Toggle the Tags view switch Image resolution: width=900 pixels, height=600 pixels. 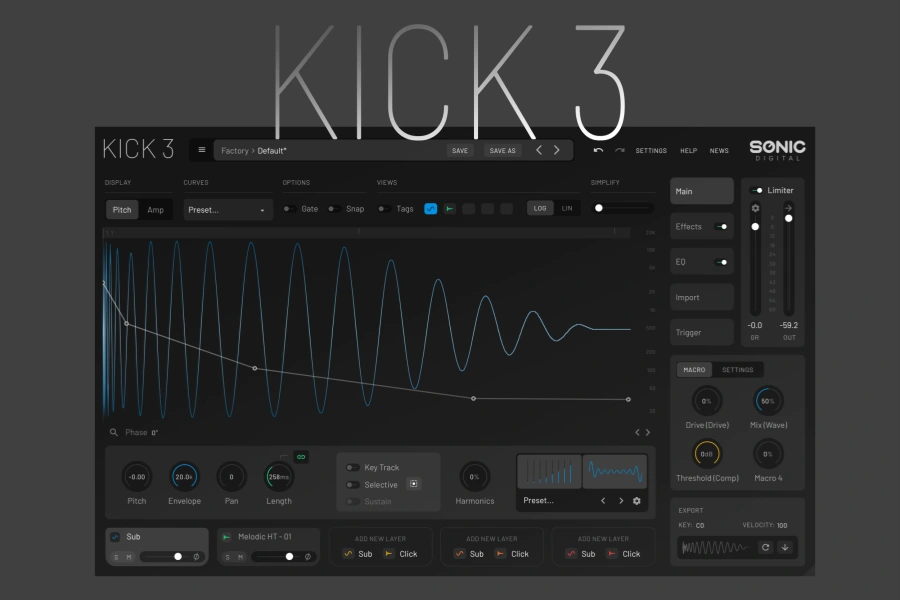(384, 209)
